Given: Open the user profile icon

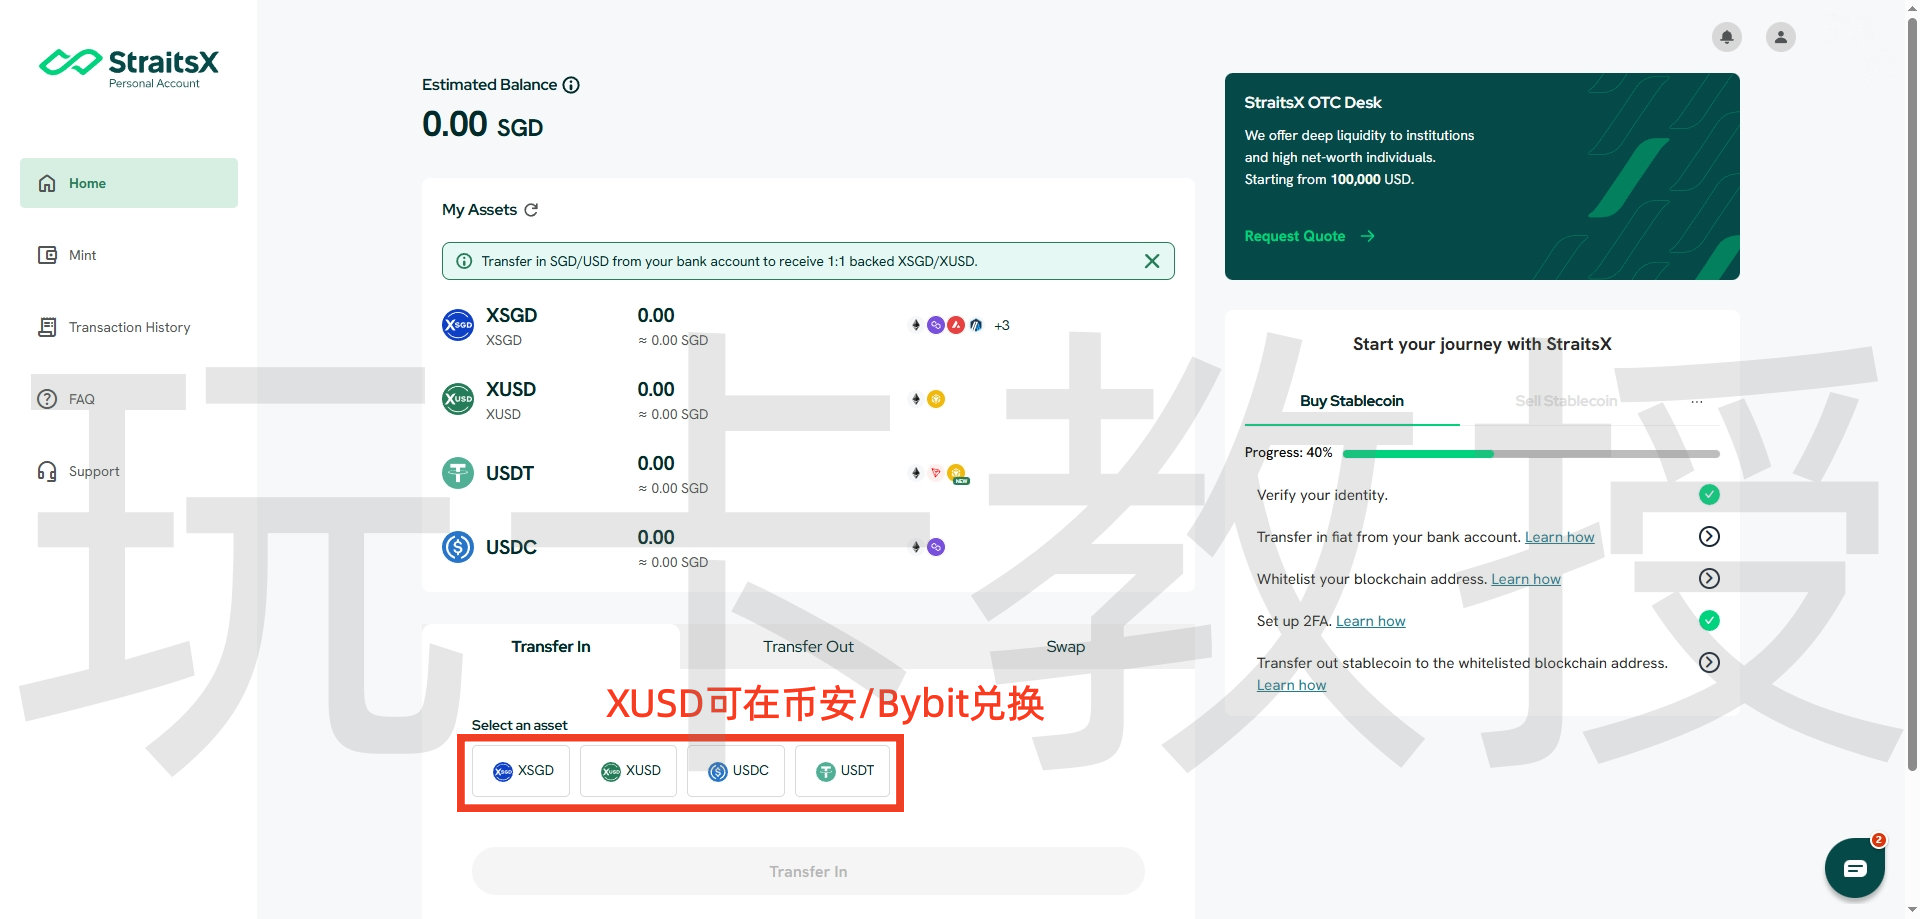Looking at the screenshot, I should pyautogui.click(x=1780, y=37).
